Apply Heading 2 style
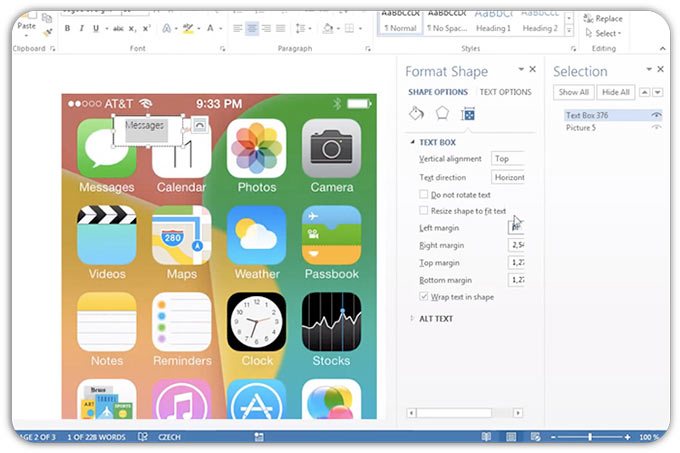 (540, 24)
